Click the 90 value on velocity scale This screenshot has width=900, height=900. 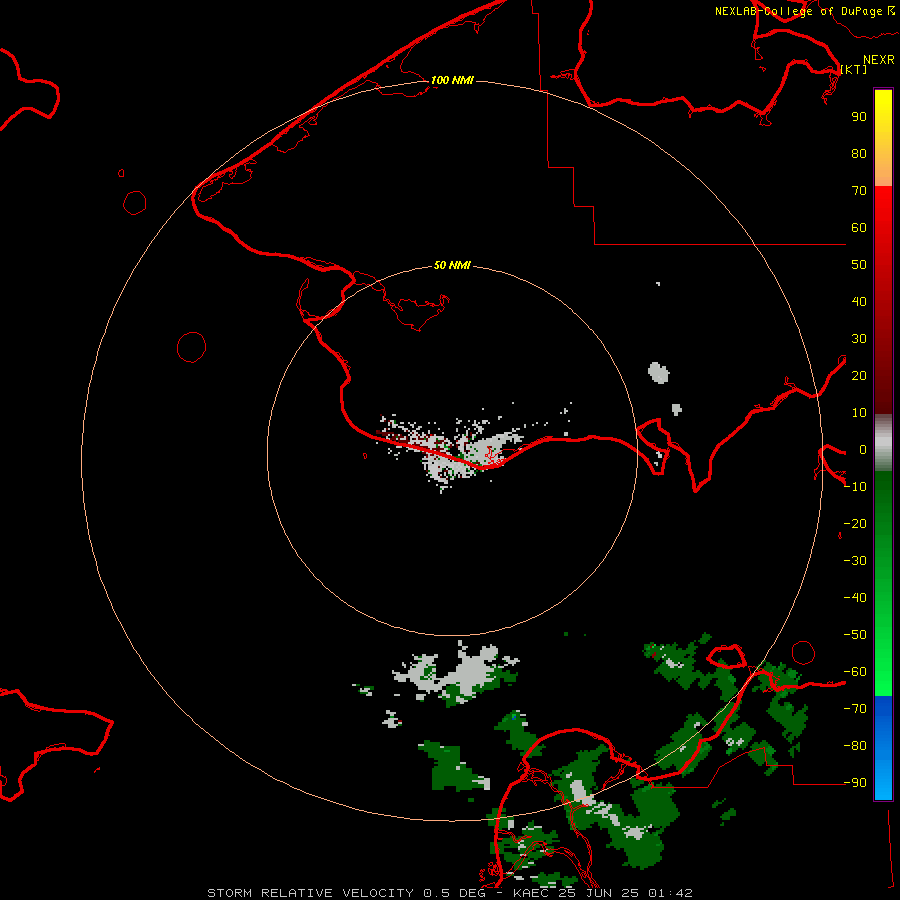(x=859, y=117)
